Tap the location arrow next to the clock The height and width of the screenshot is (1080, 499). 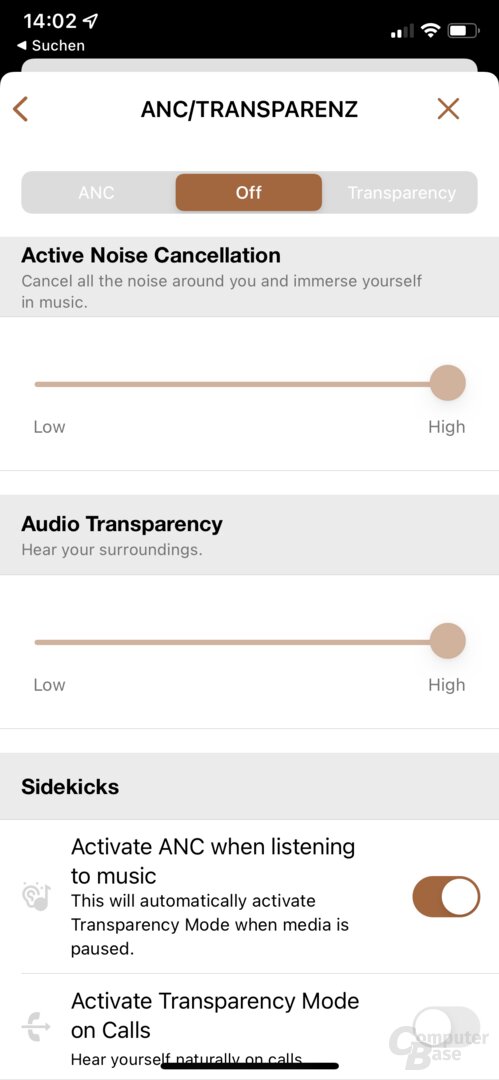90,21
